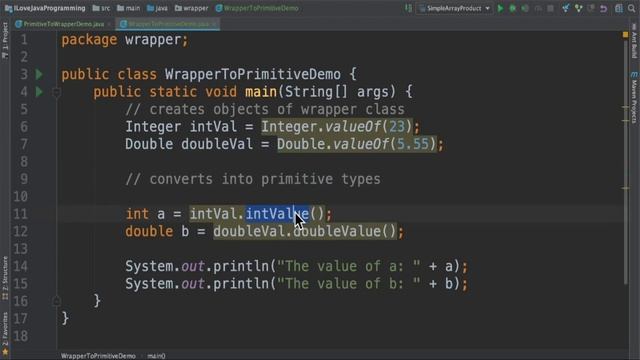Click the string "The value of a: "
Viewport: 640px width, 360px height.
[348, 266]
